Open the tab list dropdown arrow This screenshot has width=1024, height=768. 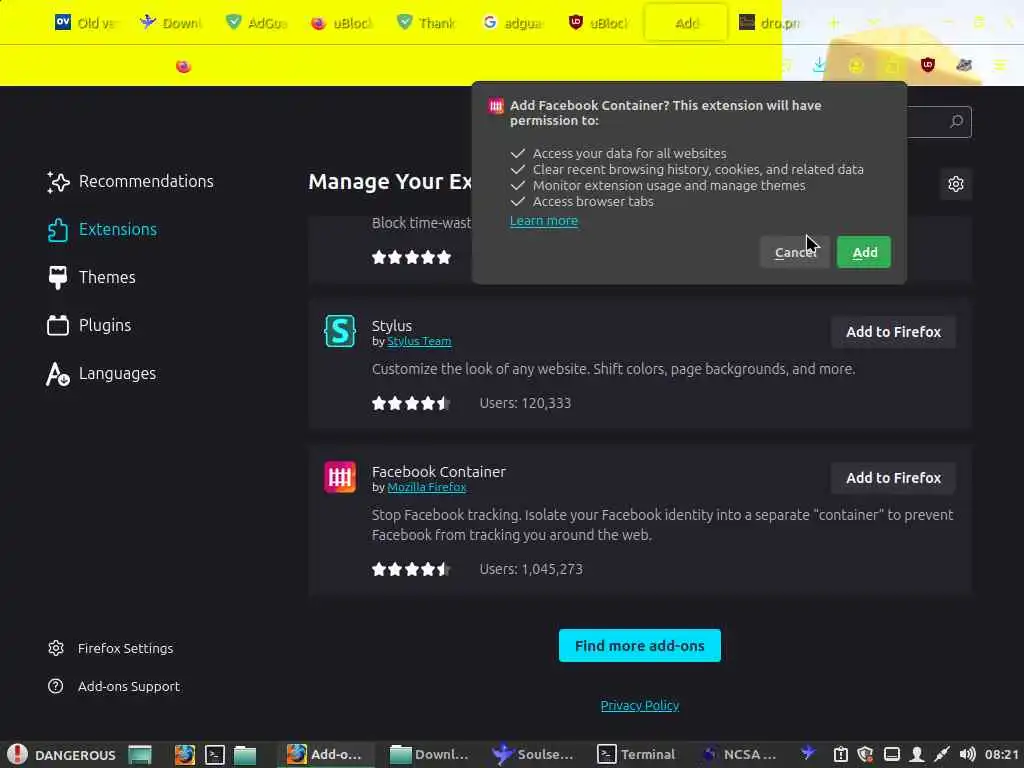873,23
